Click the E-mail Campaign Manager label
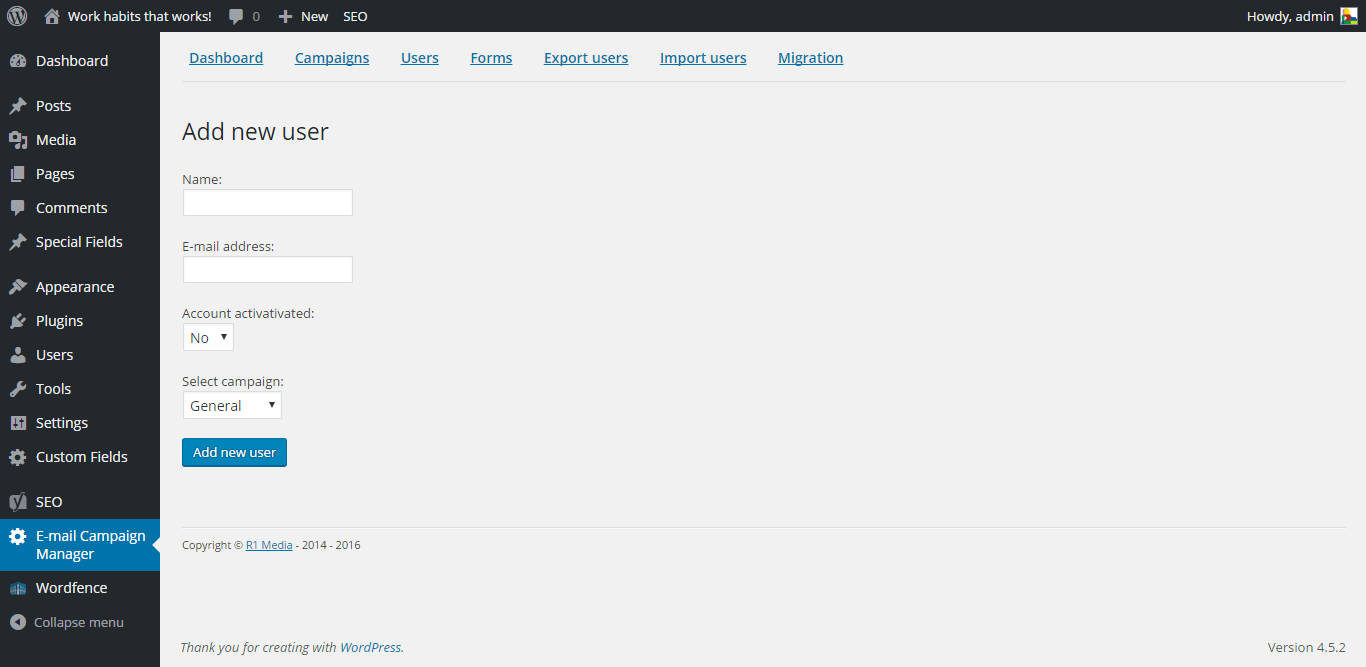1366x667 pixels. [91, 545]
